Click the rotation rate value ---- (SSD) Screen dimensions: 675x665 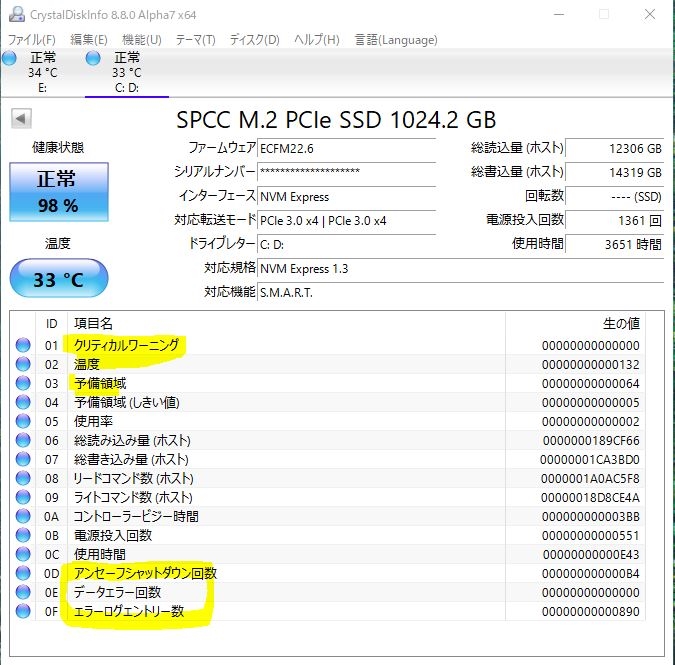pos(614,196)
